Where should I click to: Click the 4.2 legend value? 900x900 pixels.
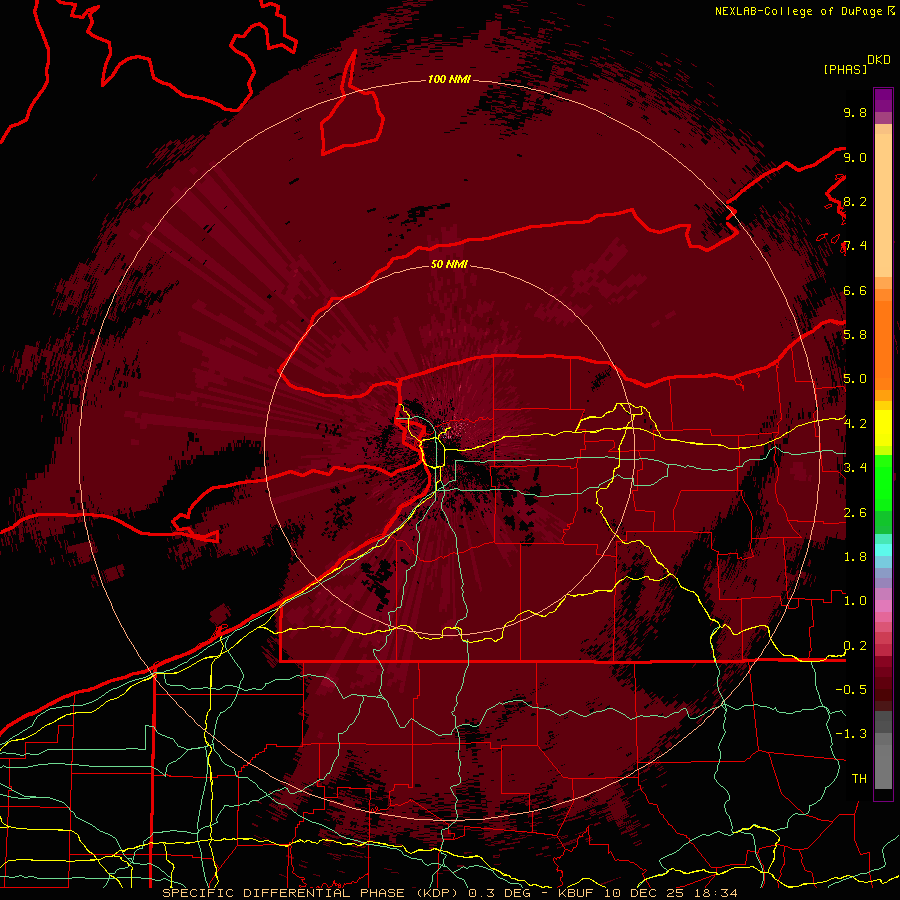coord(855,424)
